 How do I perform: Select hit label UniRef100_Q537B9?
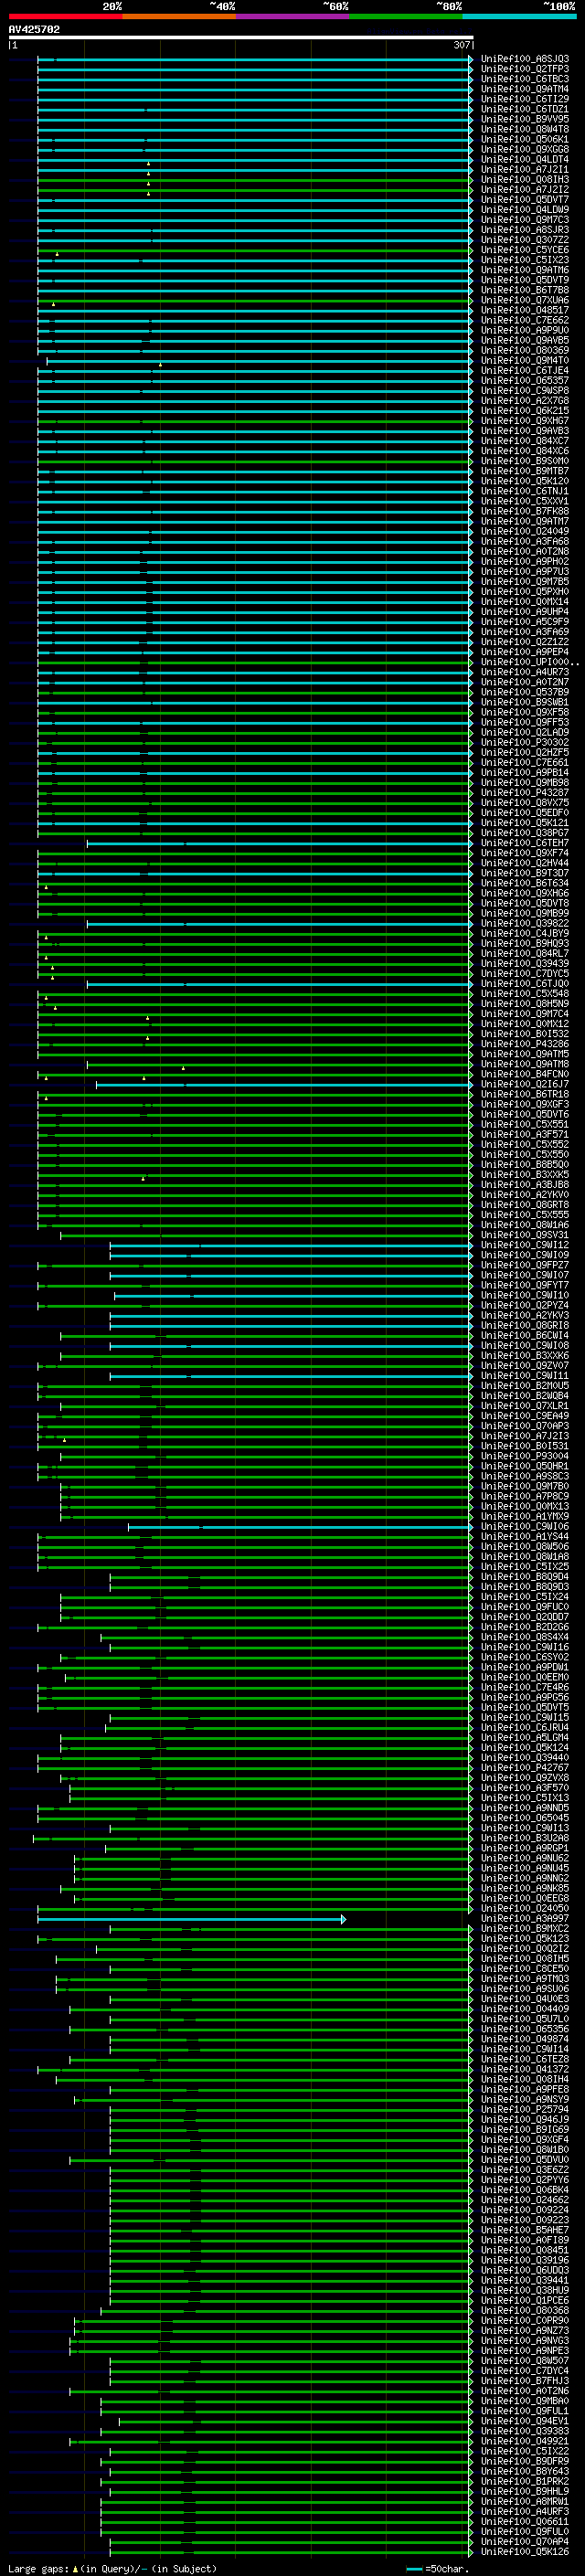click(525, 692)
